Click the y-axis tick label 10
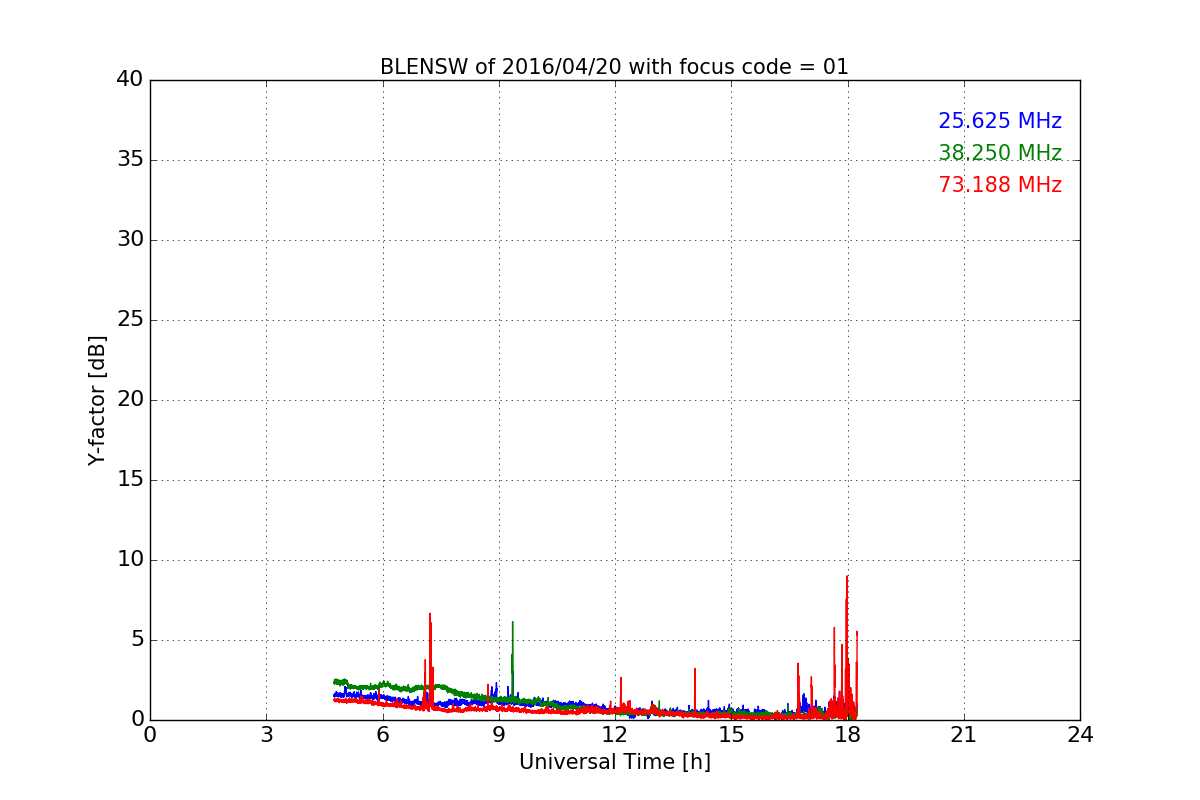The height and width of the screenshot is (800, 1200). tap(130, 560)
